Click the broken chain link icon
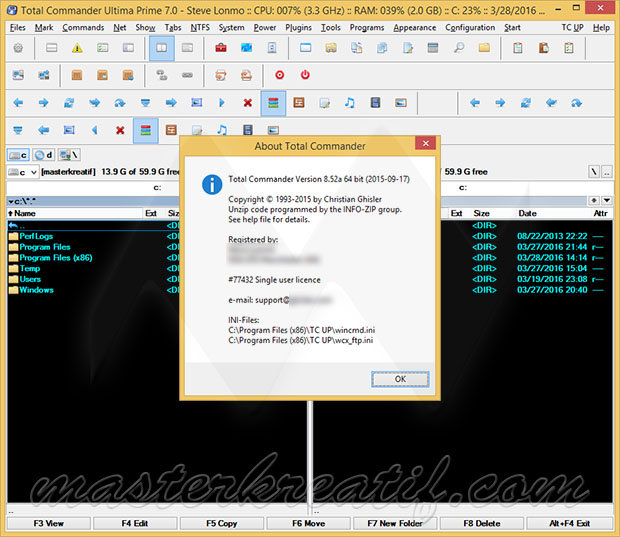This screenshot has height=537, width=620. click(162, 75)
